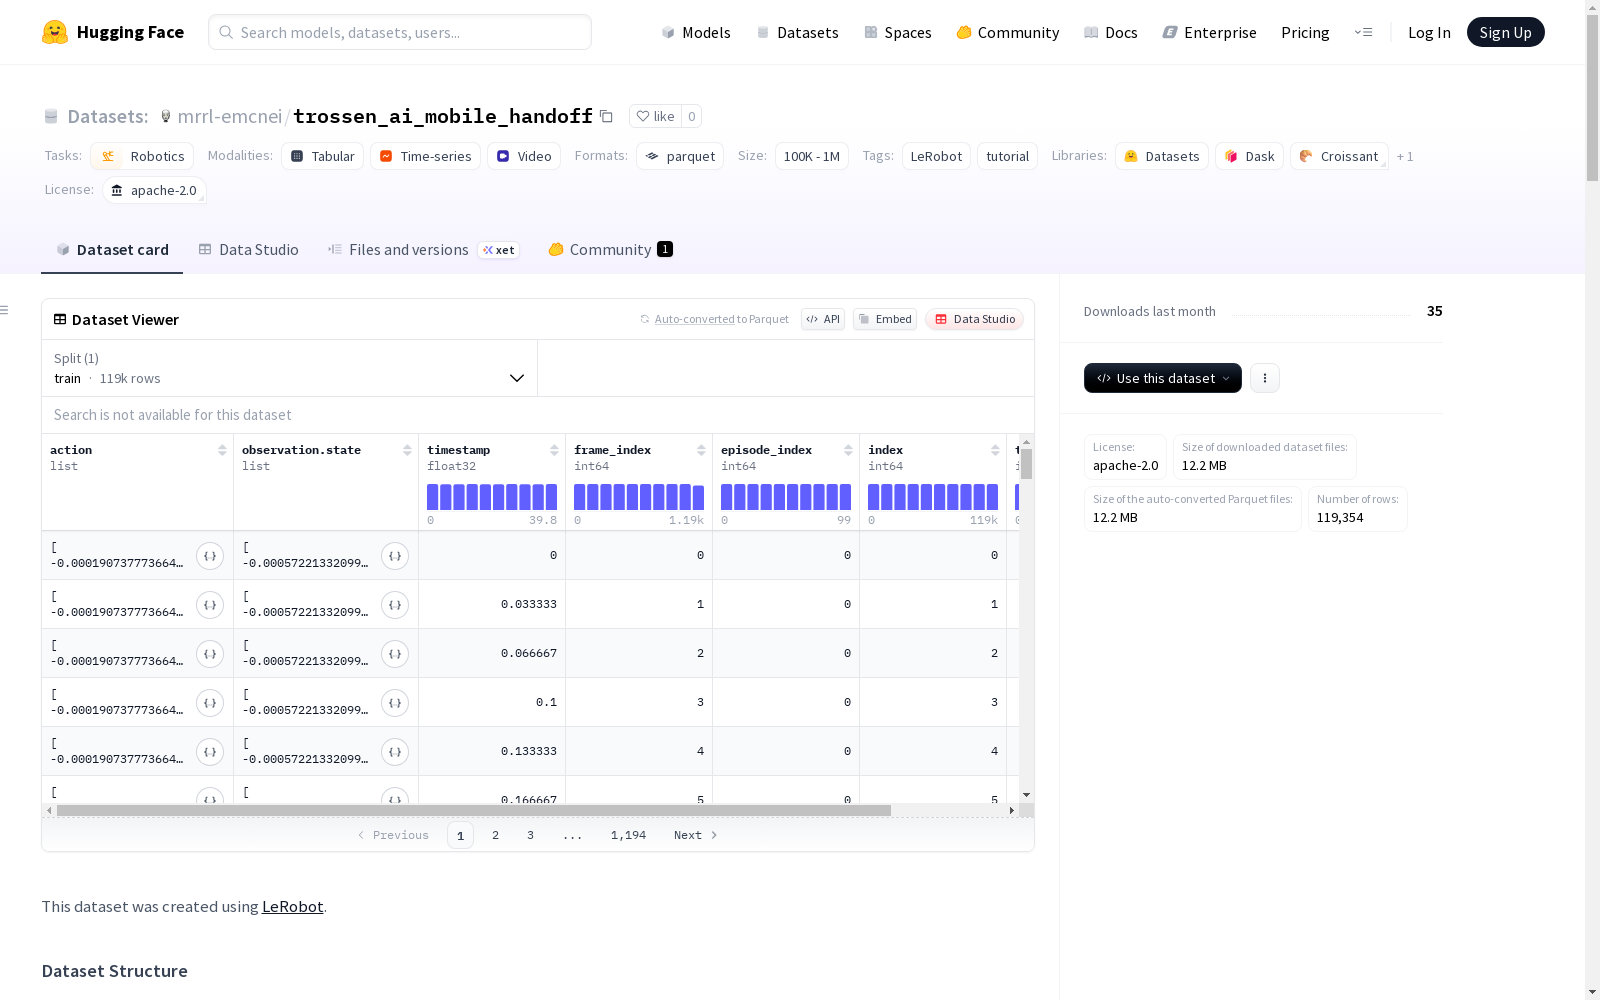Click the Robotics task tag
Image resolution: width=1600 pixels, height=1000 pixels.
pos(142,156)
